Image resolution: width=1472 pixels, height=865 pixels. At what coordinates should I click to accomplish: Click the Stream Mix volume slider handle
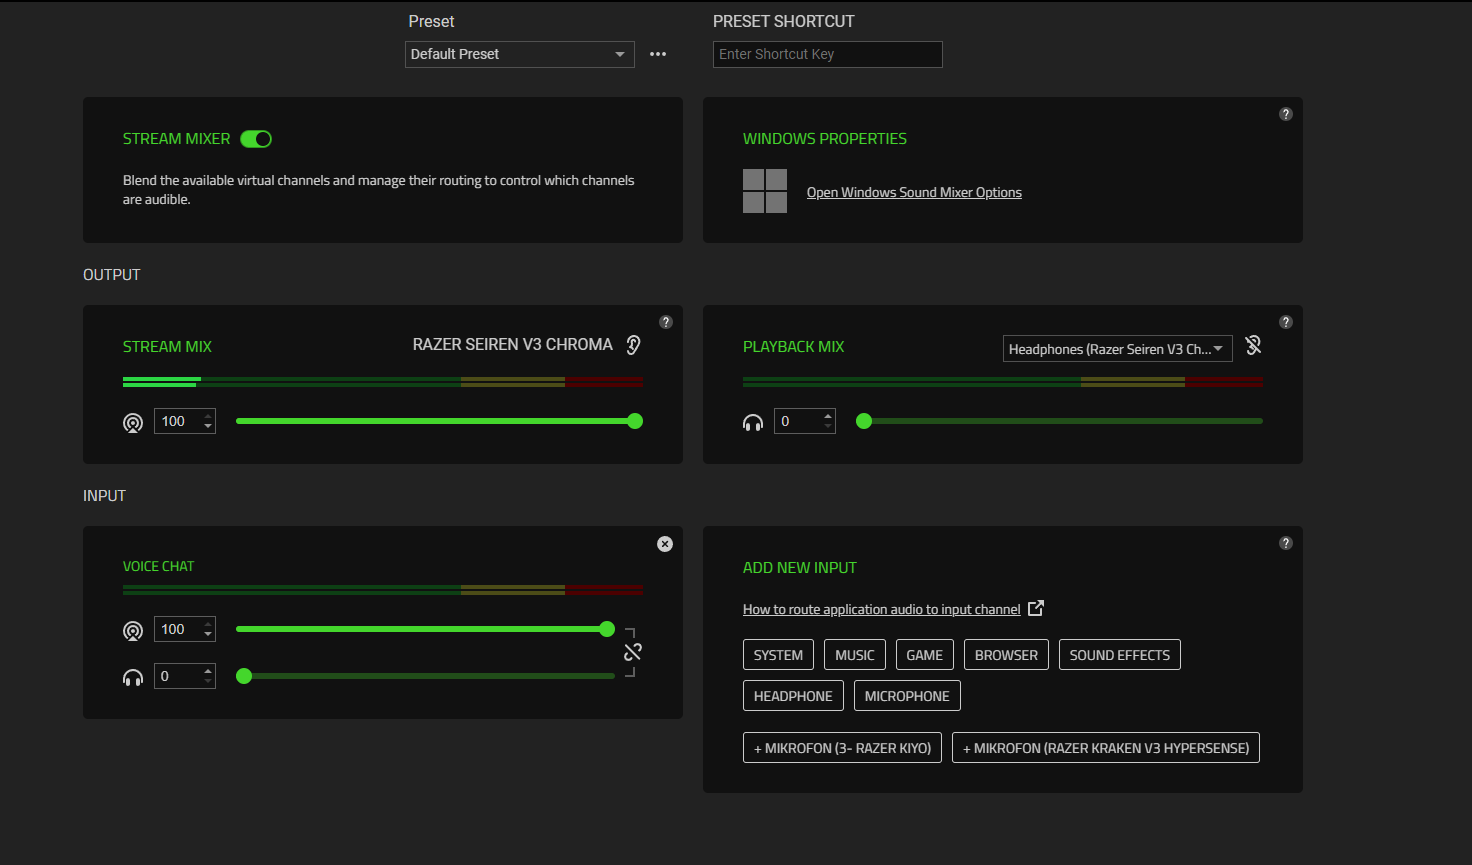coord(635,421)
